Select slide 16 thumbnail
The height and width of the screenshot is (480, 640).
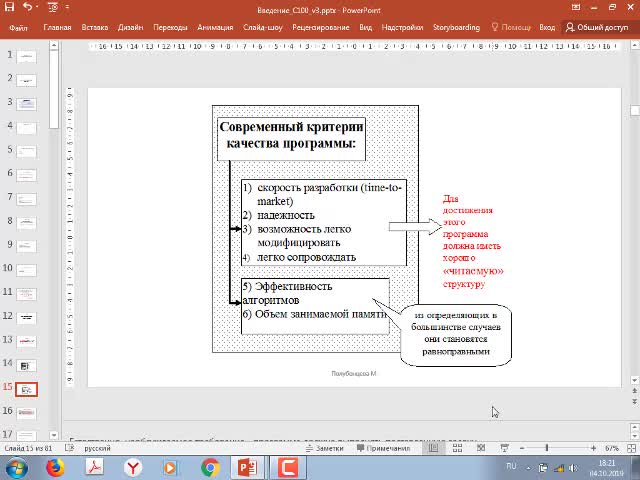27,413
